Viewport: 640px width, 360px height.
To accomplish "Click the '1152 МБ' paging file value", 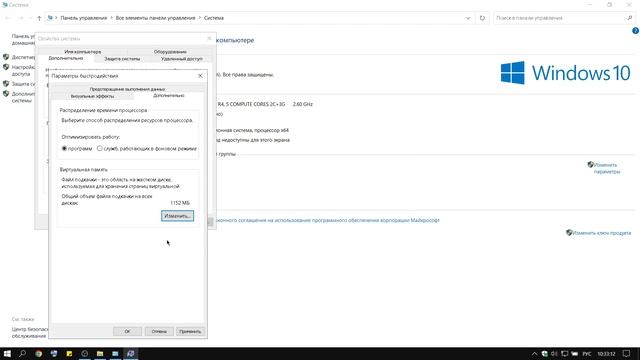I will pyautogui.click(x=180, y=203).
